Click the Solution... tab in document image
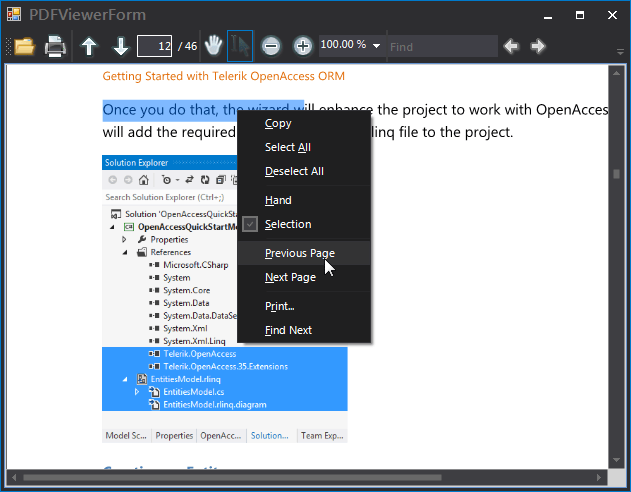Viewport: 631px width, 492px height. [270, 436]
